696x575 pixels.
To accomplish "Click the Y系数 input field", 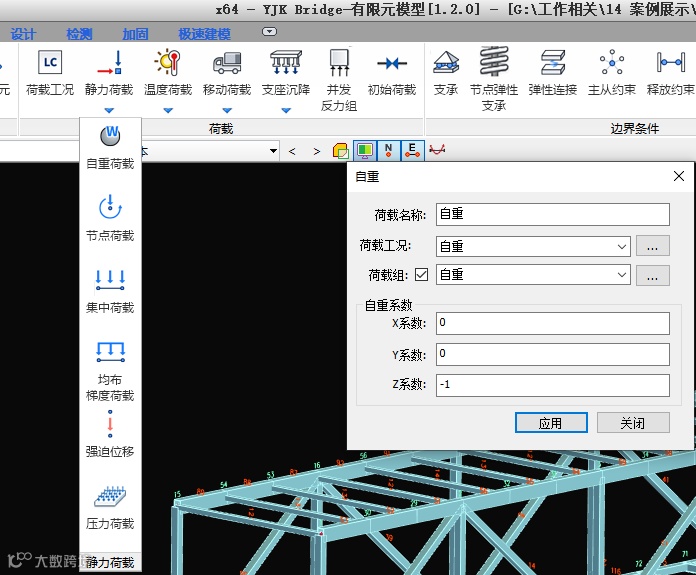I will (553, 354).
